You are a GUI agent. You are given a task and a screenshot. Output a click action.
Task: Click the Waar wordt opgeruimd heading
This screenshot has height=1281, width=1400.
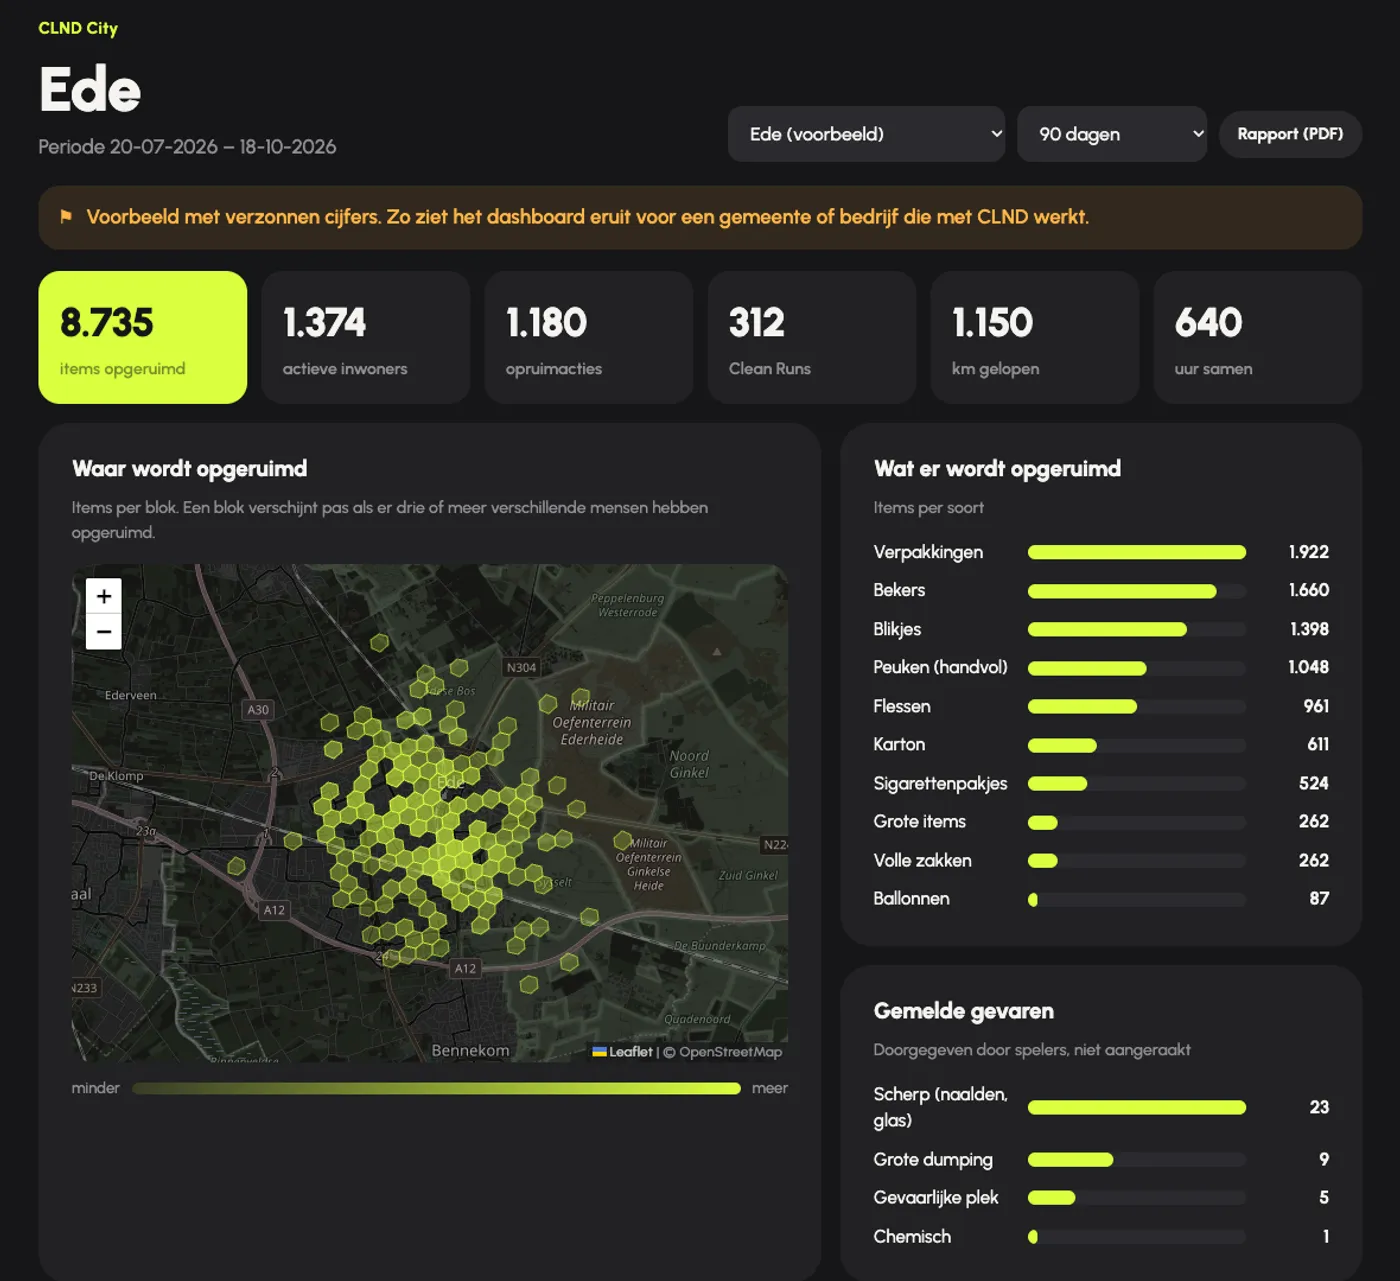click(x=190, y=469)
